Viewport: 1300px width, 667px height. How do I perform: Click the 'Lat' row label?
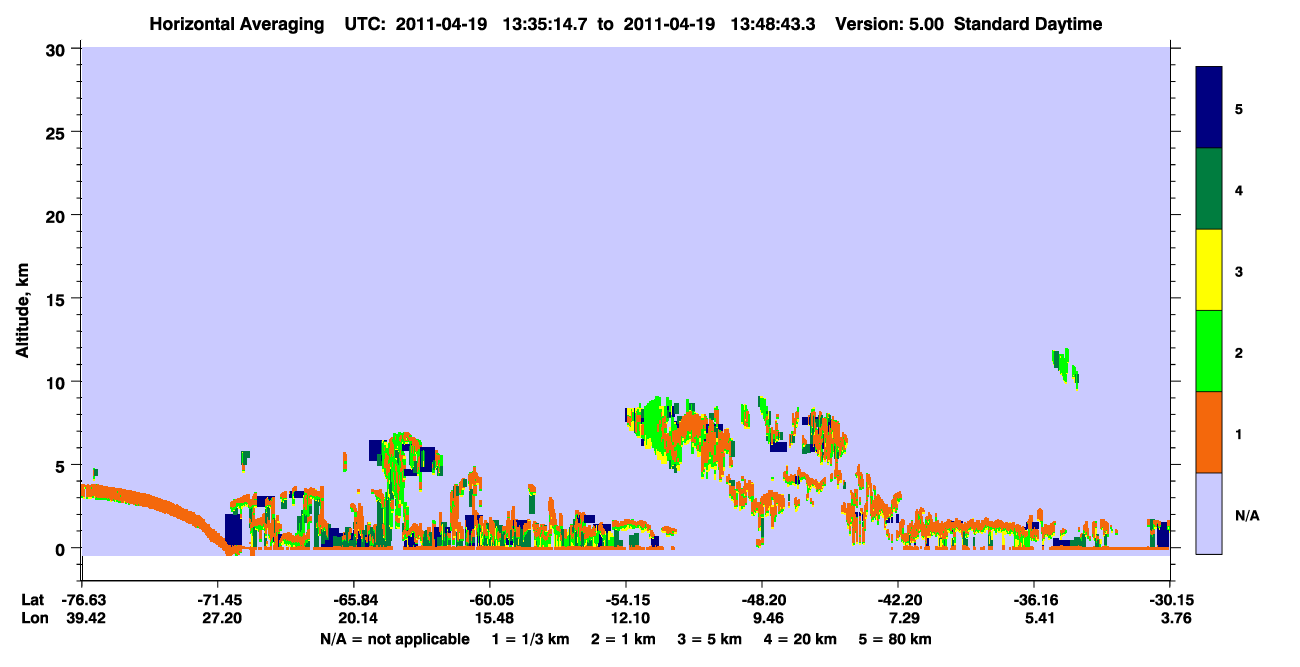pos(32,600)
